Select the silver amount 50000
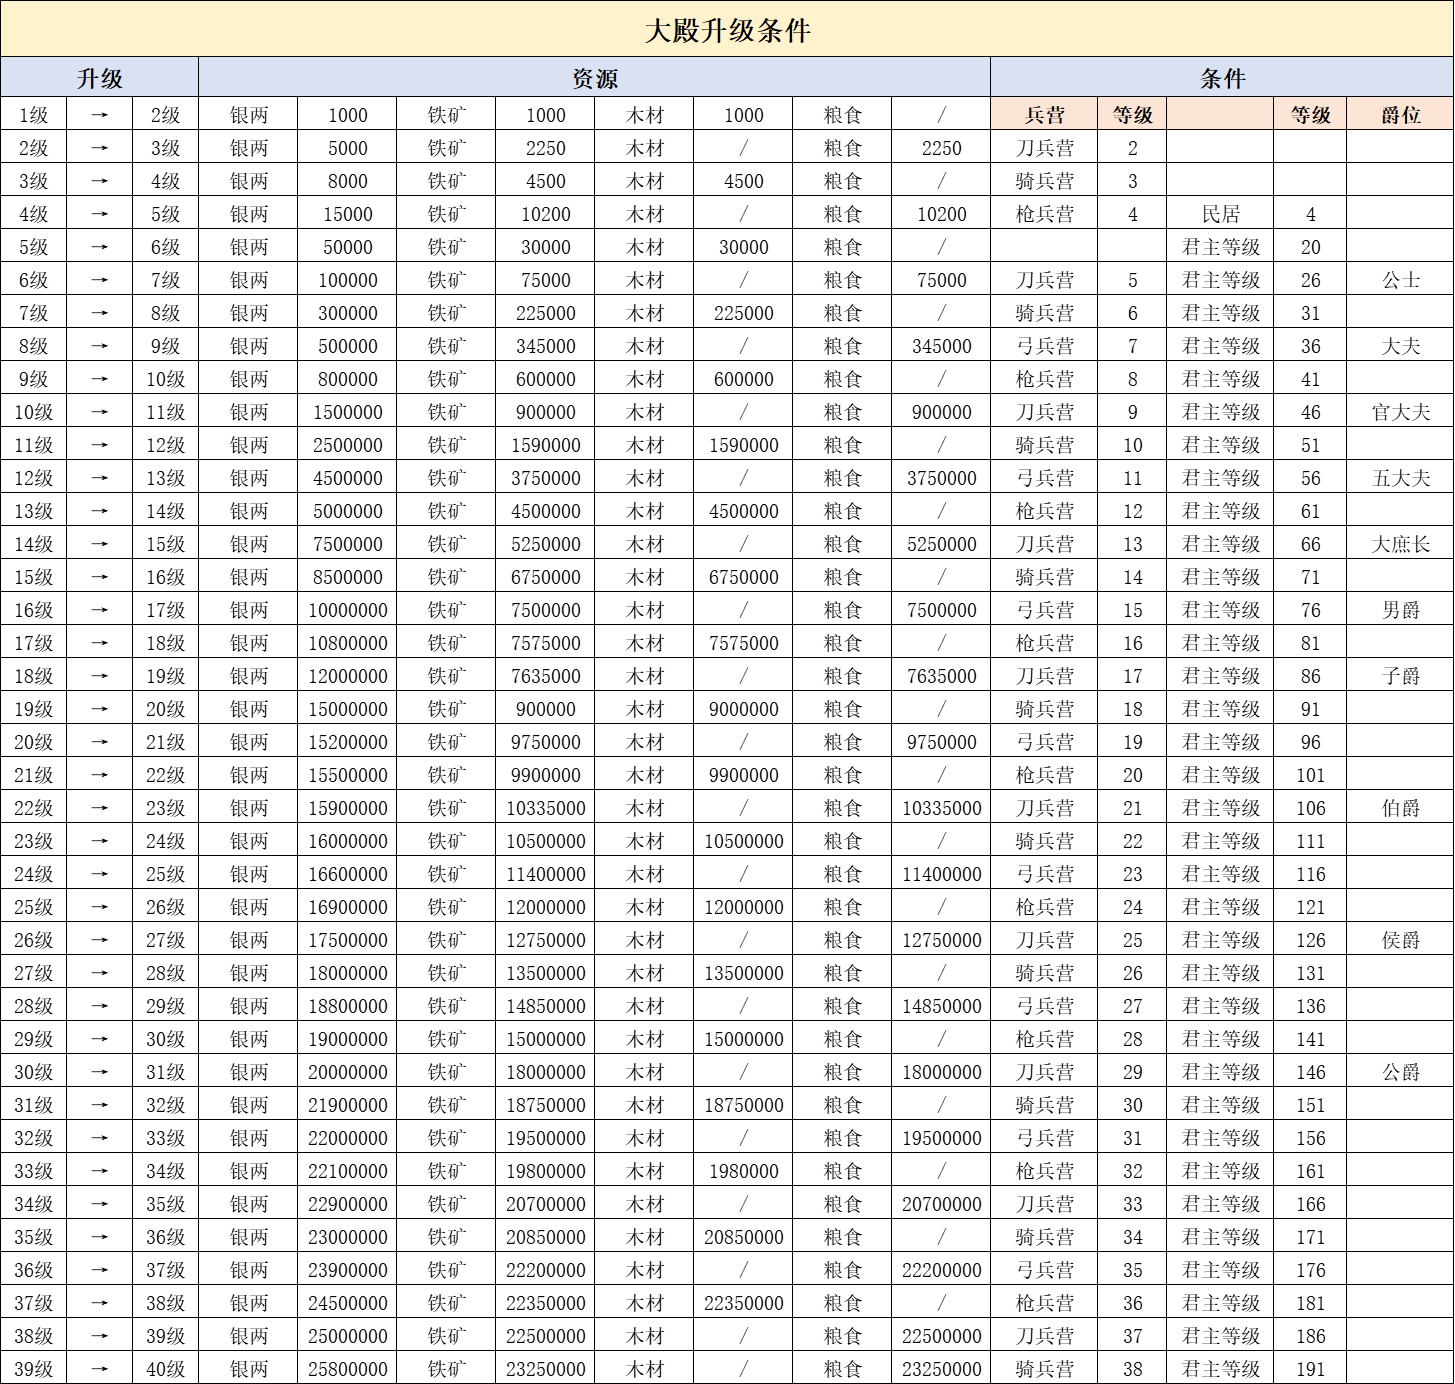Image resolution: width=1455 pixels, height=1384 pixels. [347, 247]
